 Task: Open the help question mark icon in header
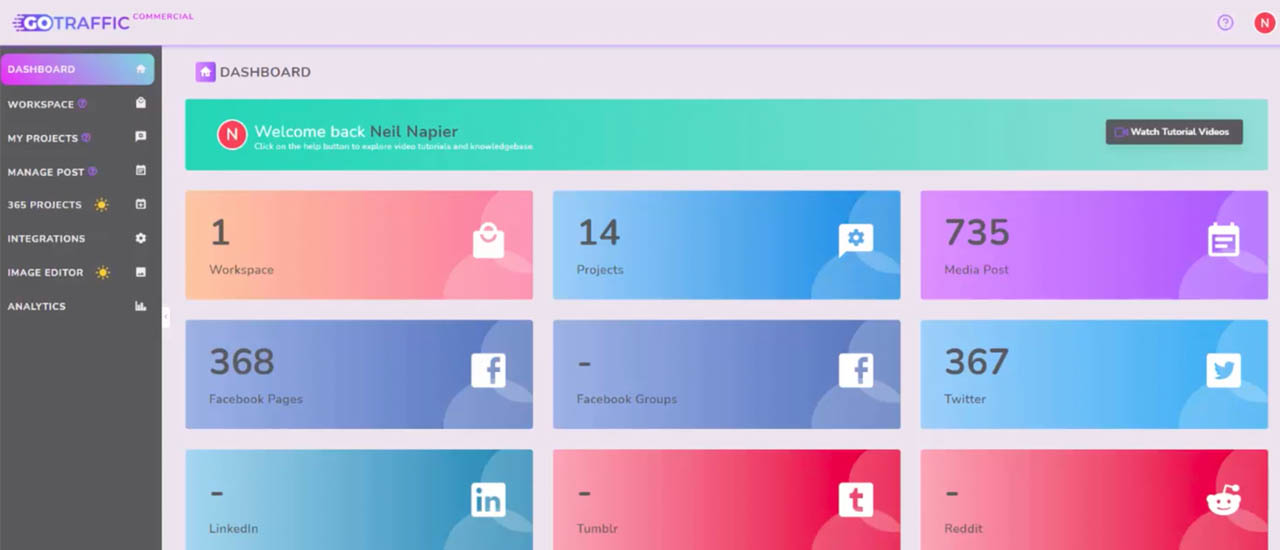(x=1225, y=23)
